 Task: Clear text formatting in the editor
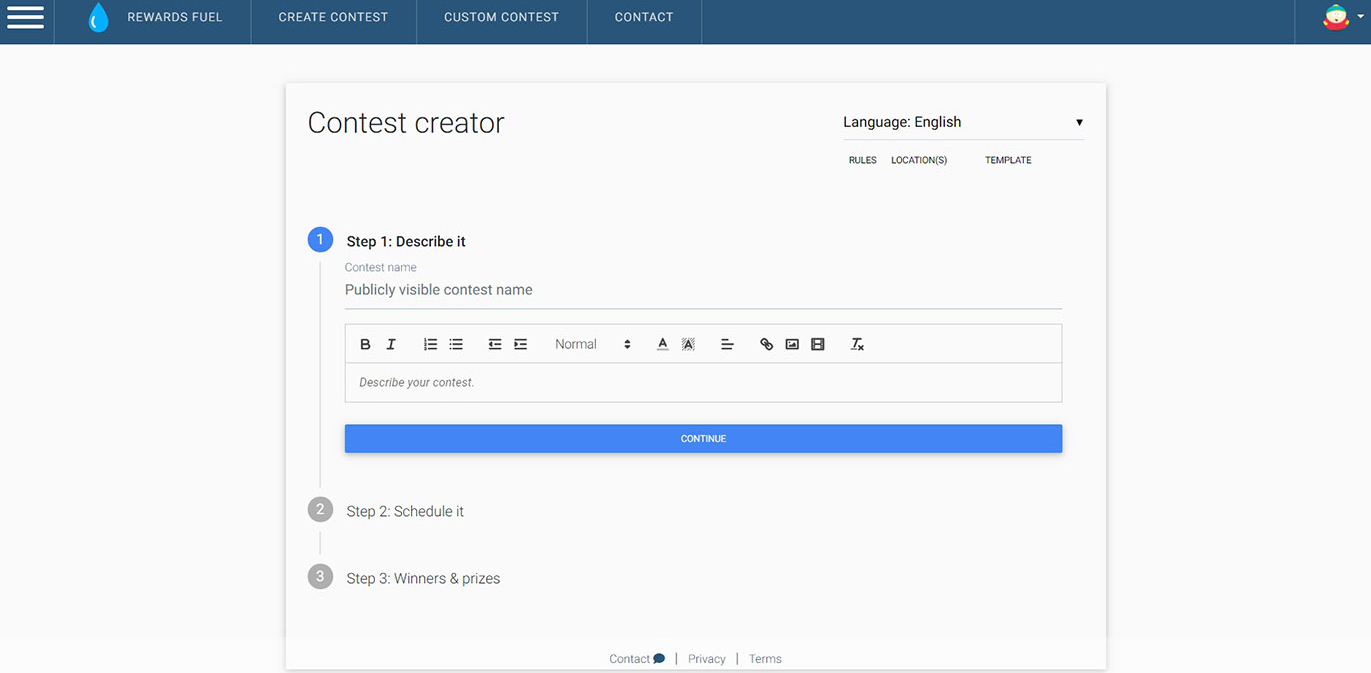(x=857, y=344)
